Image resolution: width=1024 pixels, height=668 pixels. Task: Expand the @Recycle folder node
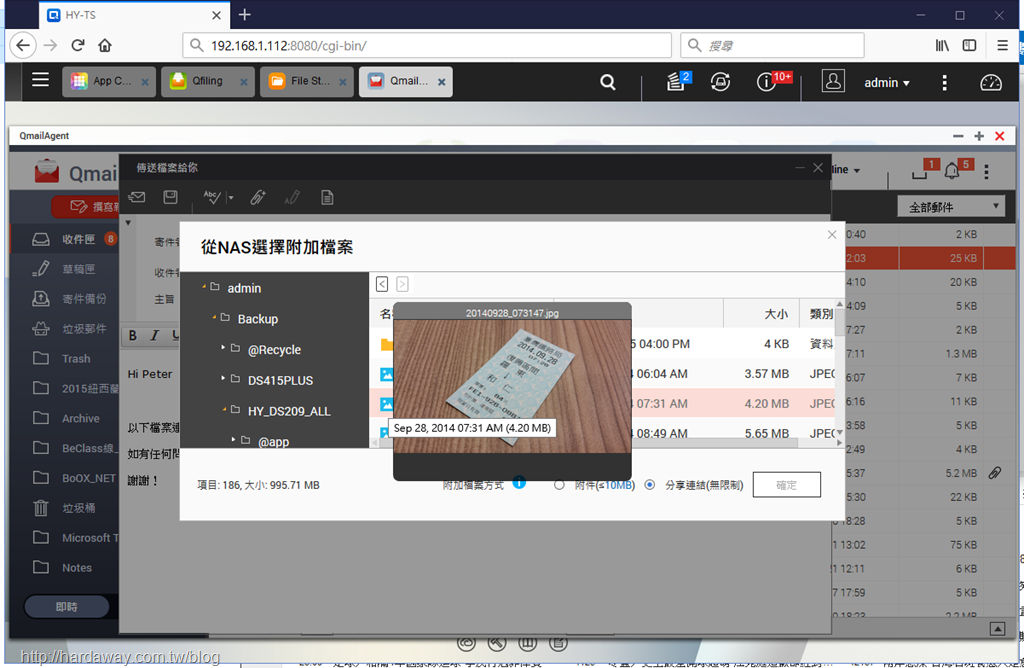[223, 347]
